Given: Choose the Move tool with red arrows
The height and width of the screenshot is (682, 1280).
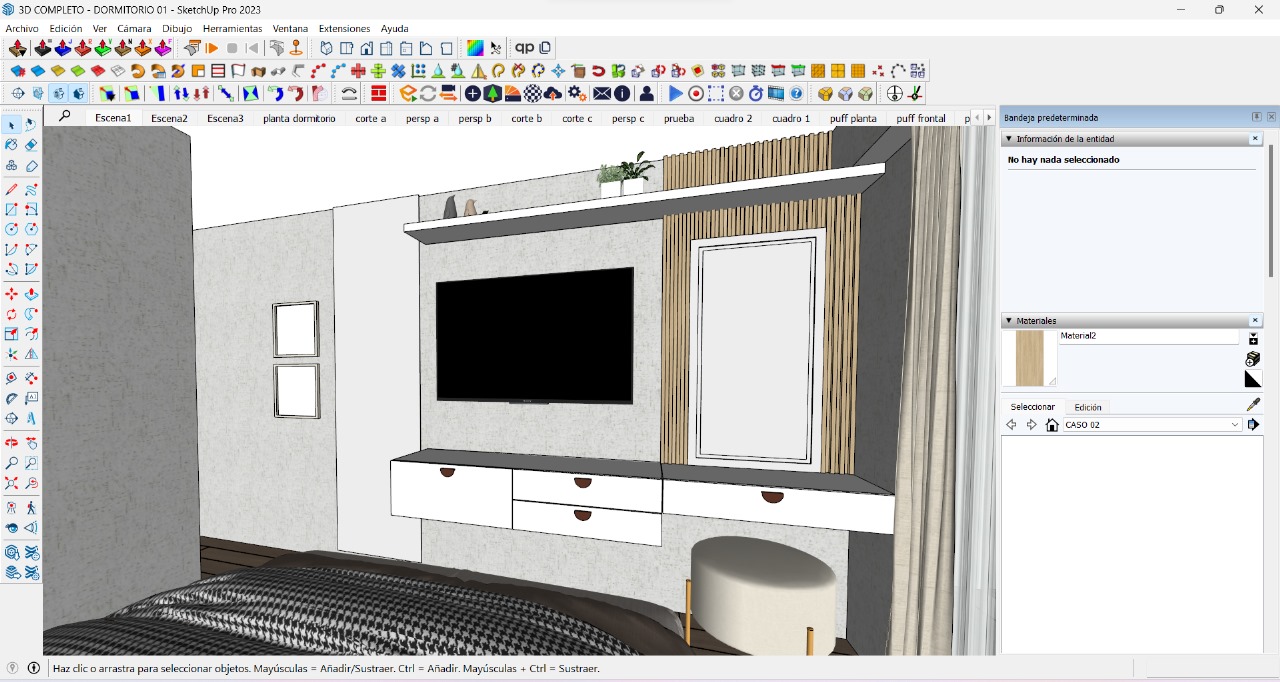Looking at the screenshot, I should coord(12,294).
